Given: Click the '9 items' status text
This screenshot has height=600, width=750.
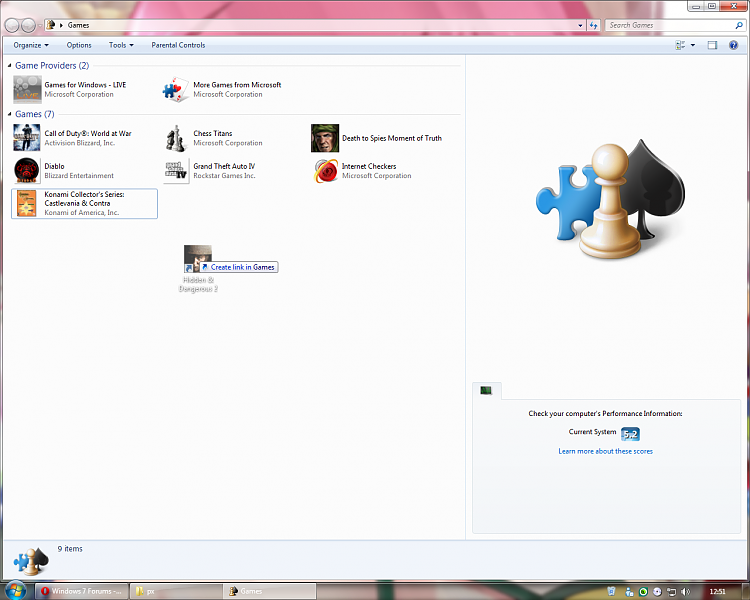Looking at the screenshot, I should [x=70, y=549].
